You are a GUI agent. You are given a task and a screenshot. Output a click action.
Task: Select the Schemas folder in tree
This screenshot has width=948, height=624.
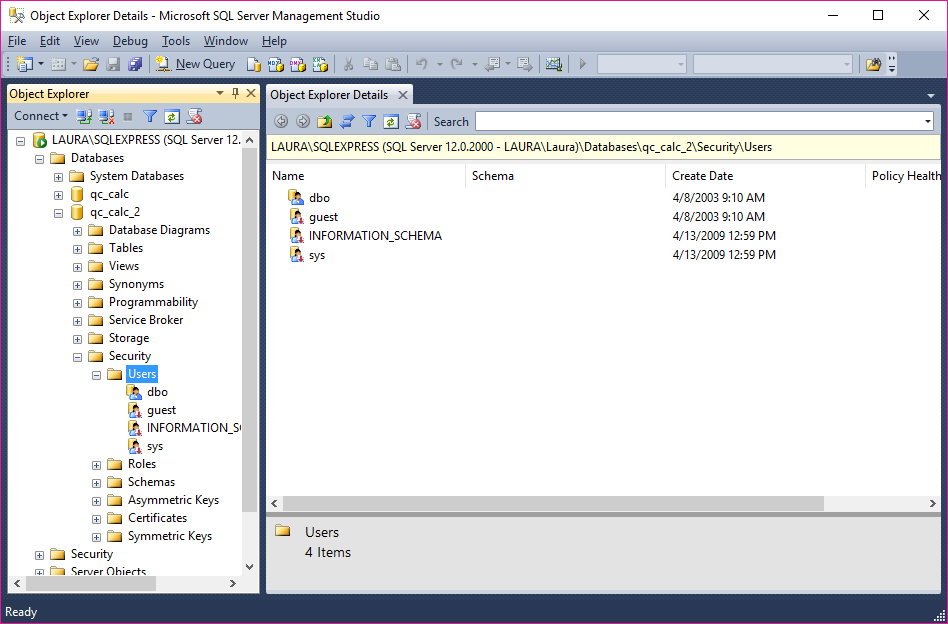(x=151, y=482)
